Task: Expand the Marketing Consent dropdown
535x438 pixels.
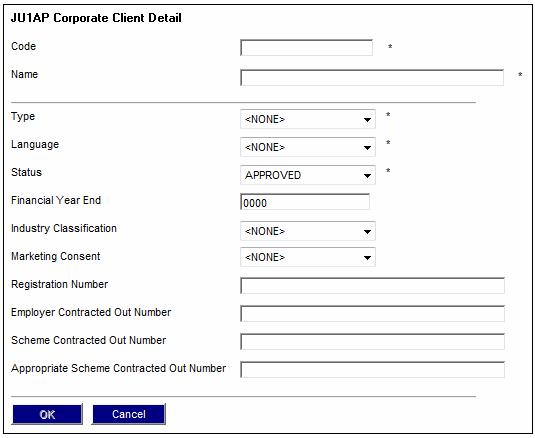Action: (x=308, y=257)
